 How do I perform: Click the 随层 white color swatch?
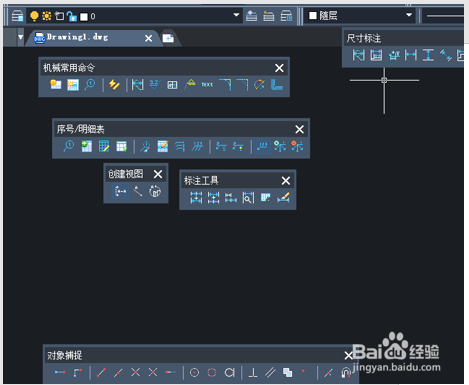(313, 16)
